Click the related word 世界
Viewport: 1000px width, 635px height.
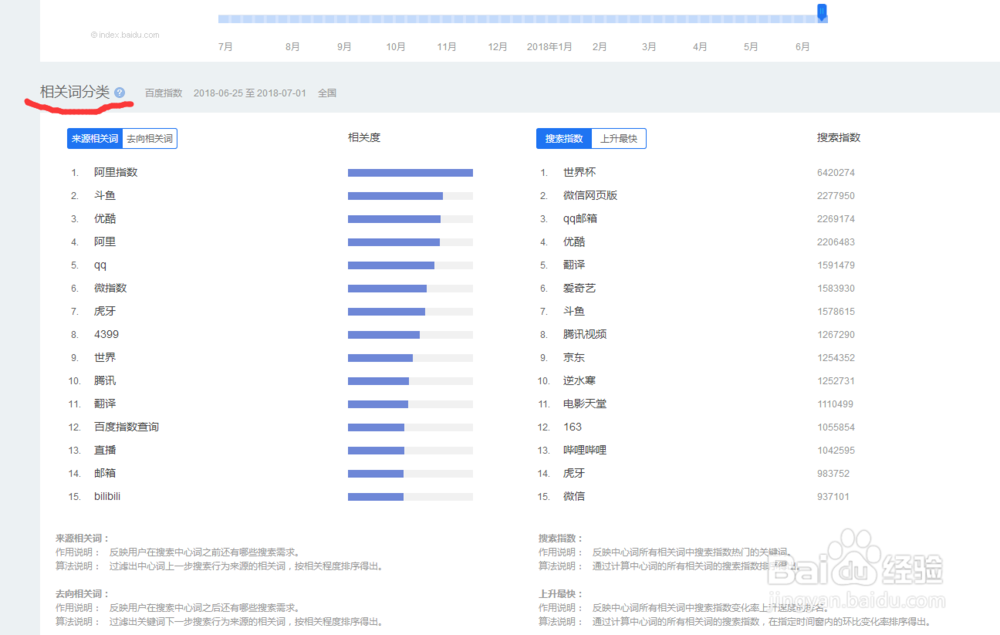click(105, 358)
